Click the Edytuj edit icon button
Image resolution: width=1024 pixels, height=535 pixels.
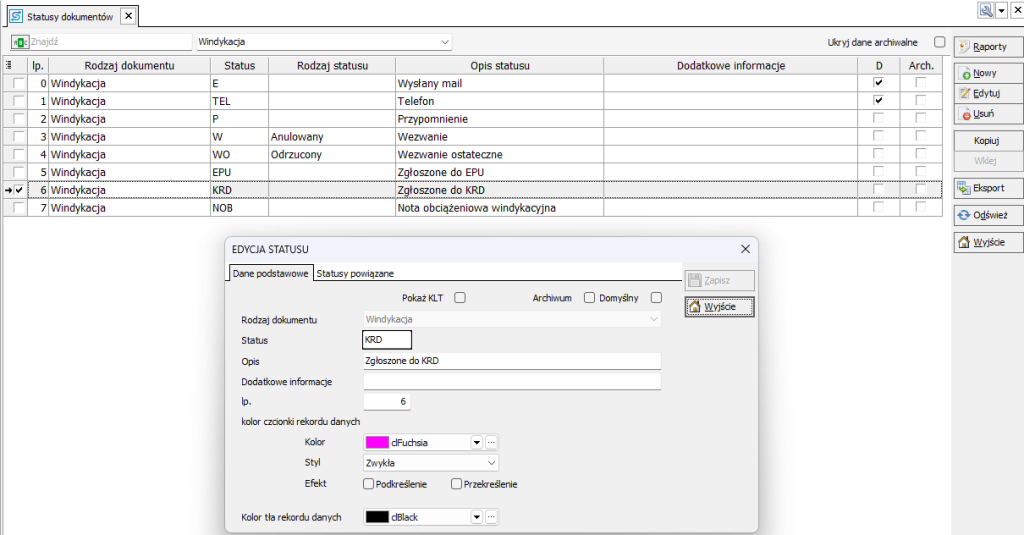tap(988, 93)
